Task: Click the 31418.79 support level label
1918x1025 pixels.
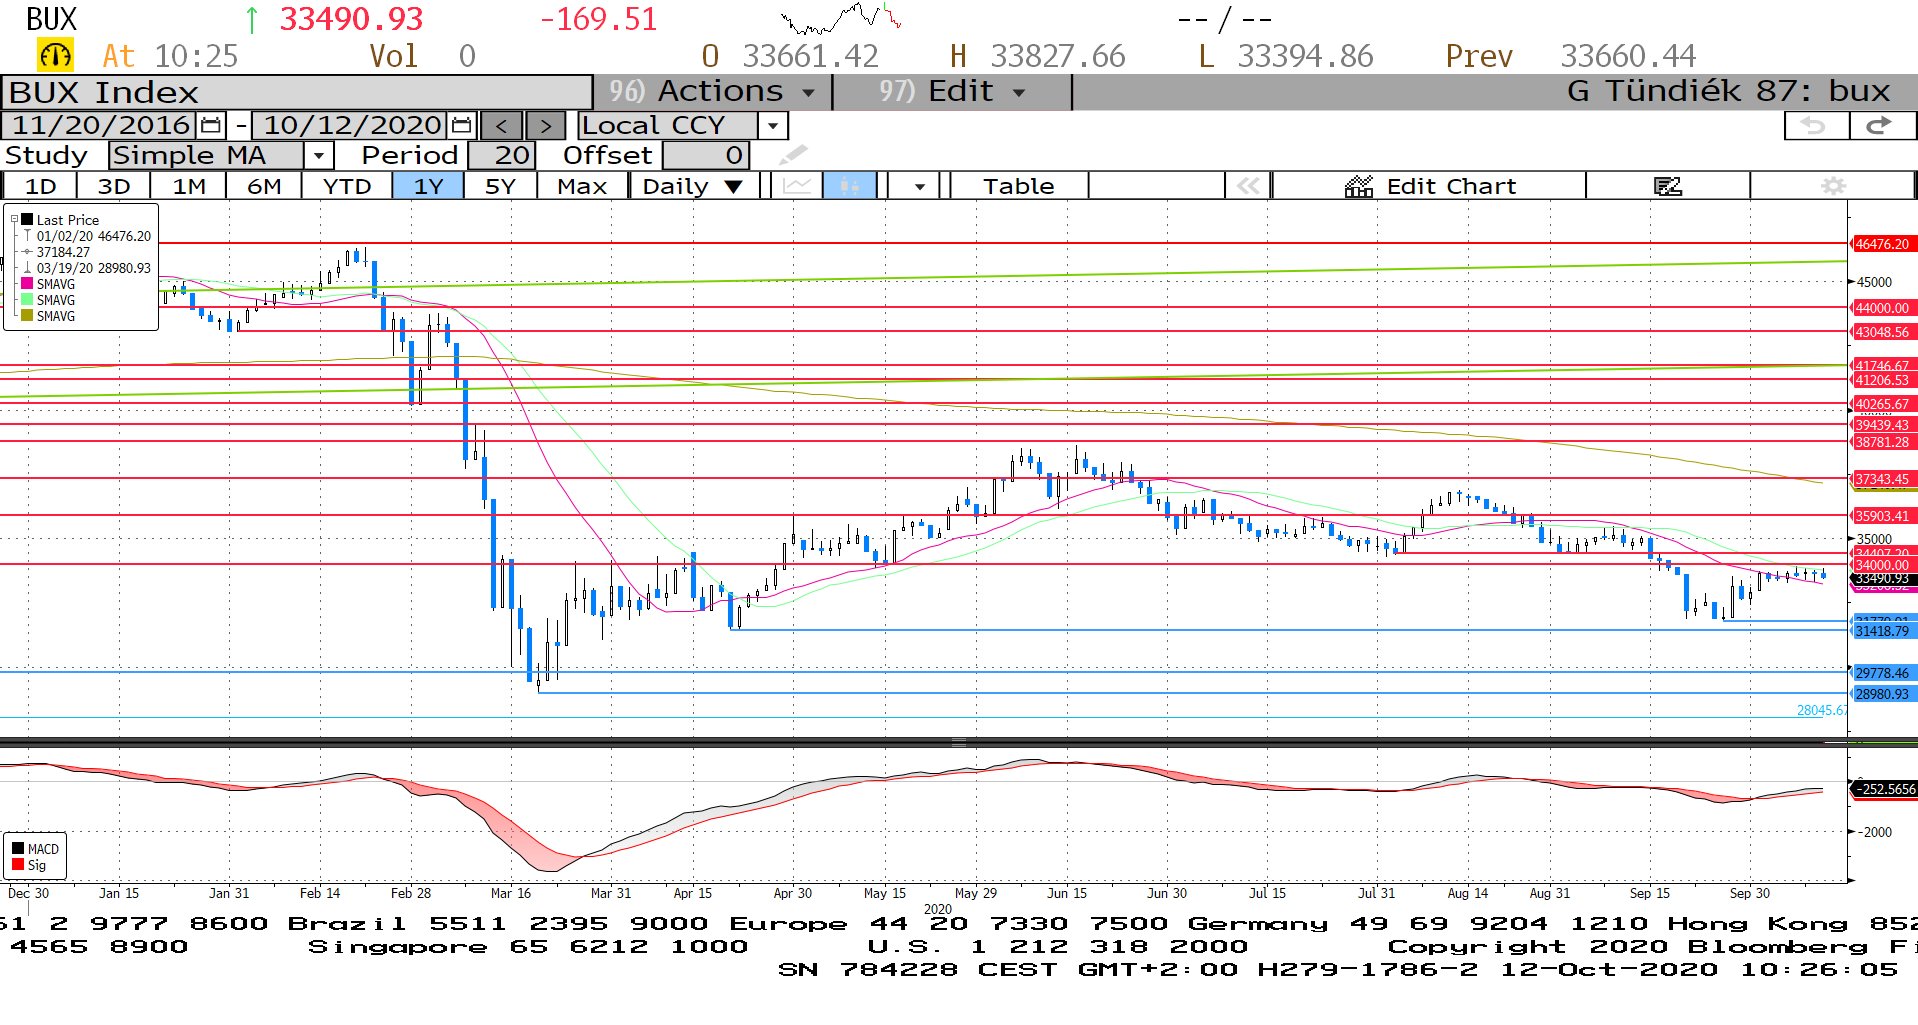Action: pyautogui.click(x=1882, y=631)
